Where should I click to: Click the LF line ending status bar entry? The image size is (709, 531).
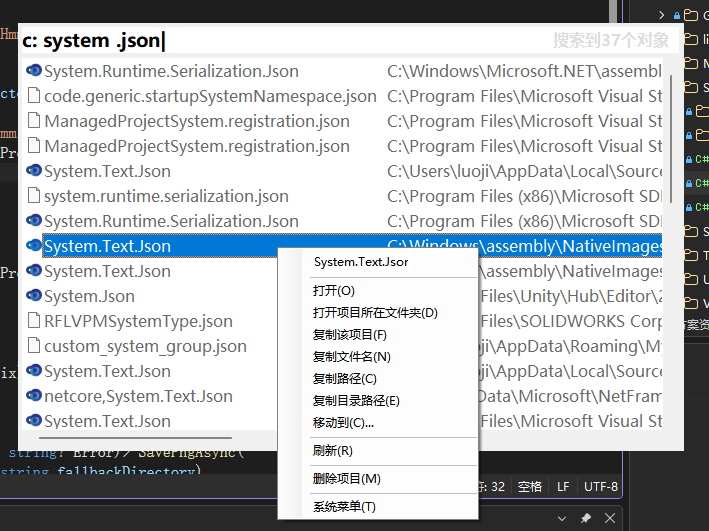click(x=563, y=487)
